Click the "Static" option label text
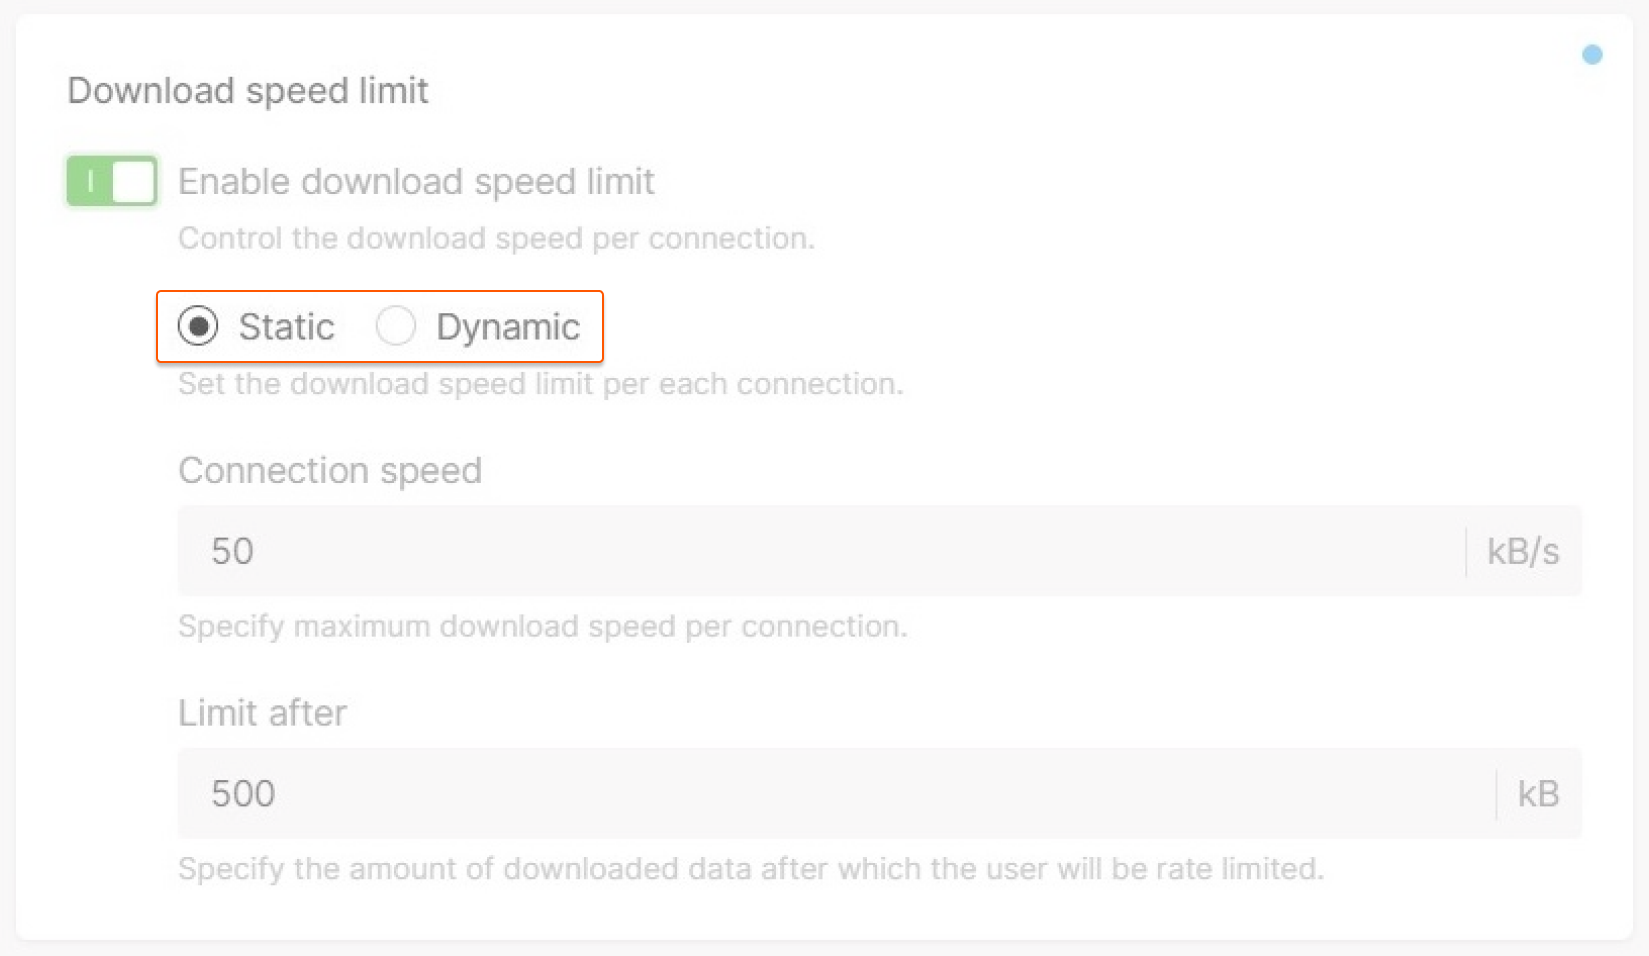This screenshot has width=1649, height=956. click(x=286, y=327)
